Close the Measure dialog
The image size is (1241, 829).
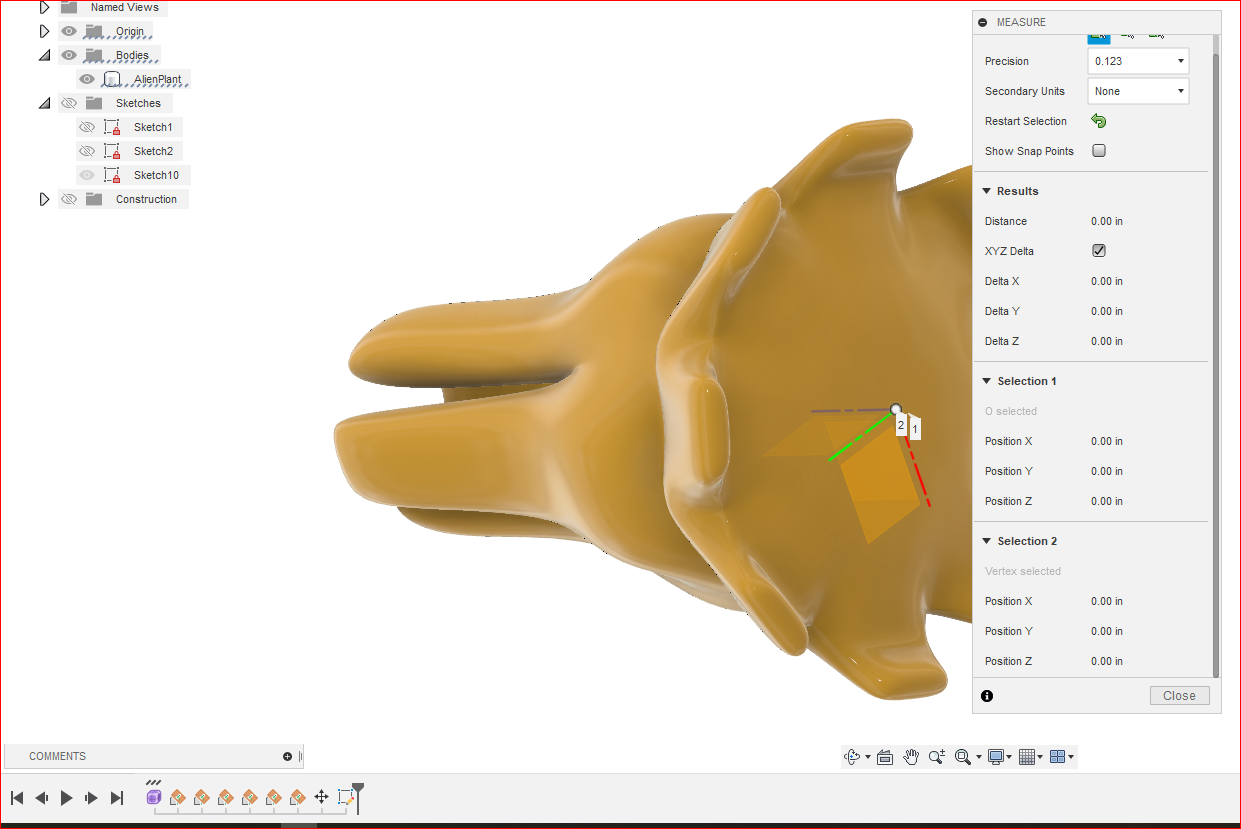[1179, 695]
